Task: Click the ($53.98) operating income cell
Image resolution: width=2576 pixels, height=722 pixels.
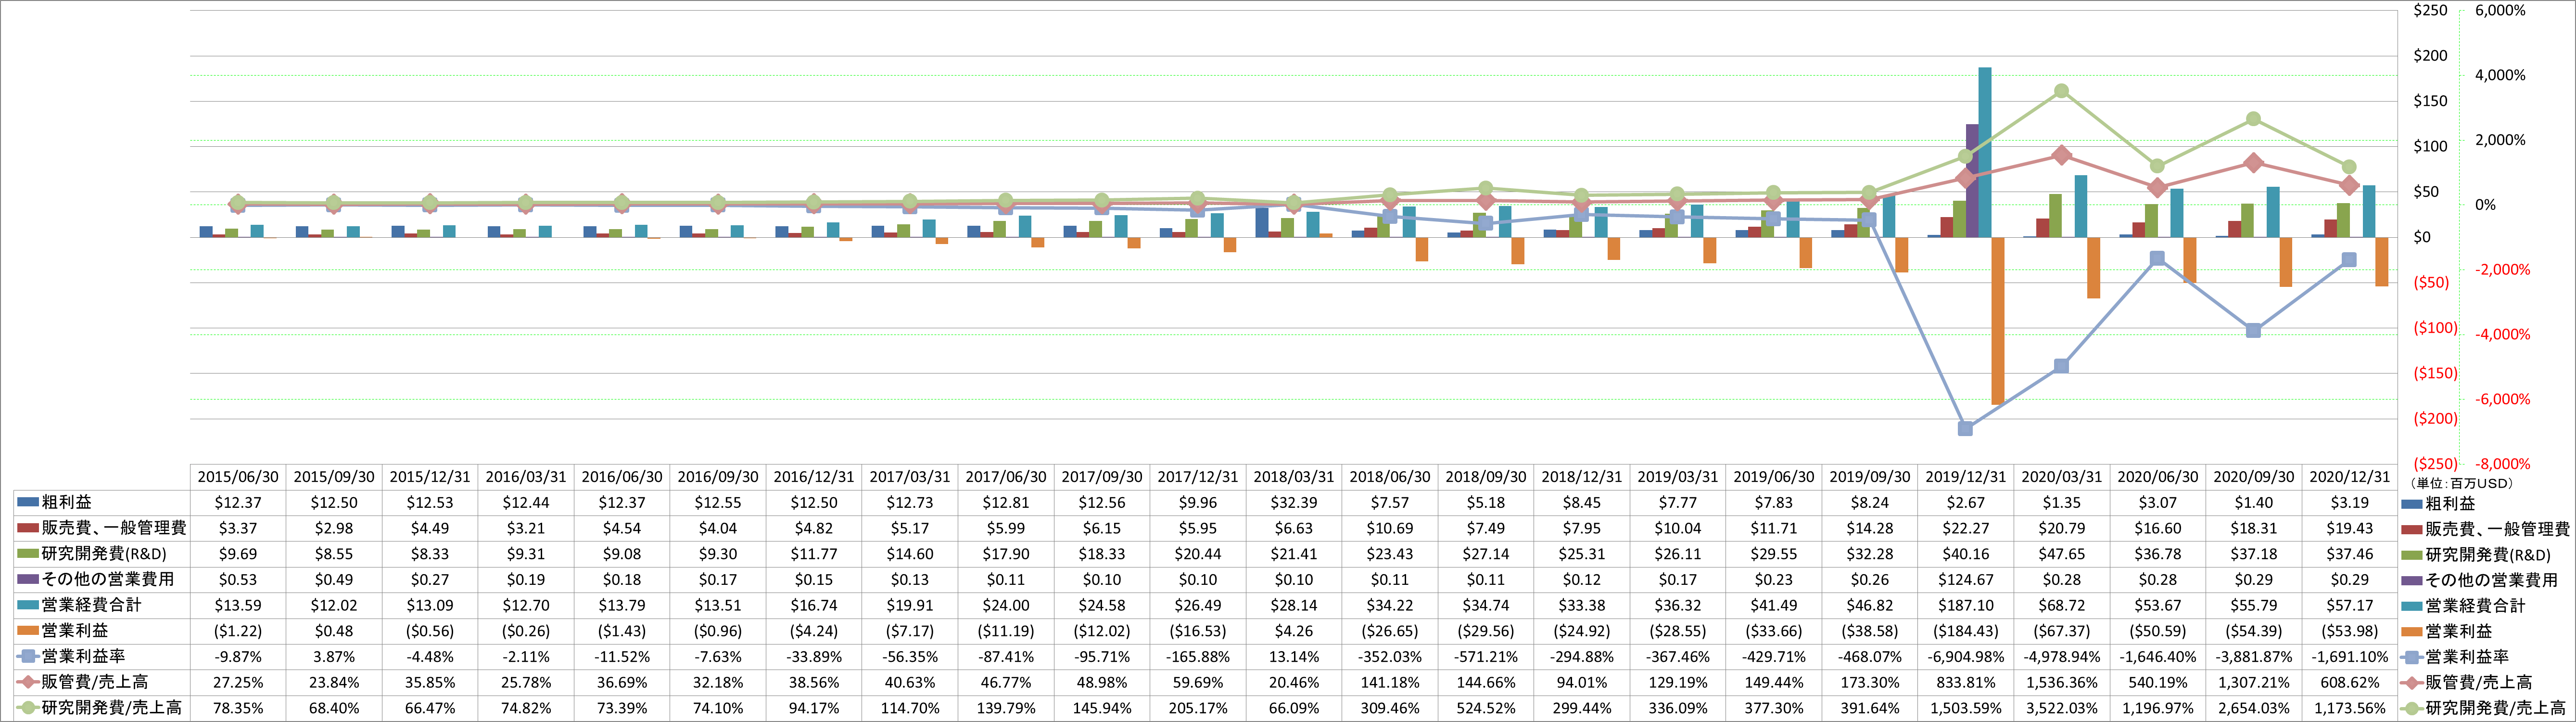Action: 2350,631
